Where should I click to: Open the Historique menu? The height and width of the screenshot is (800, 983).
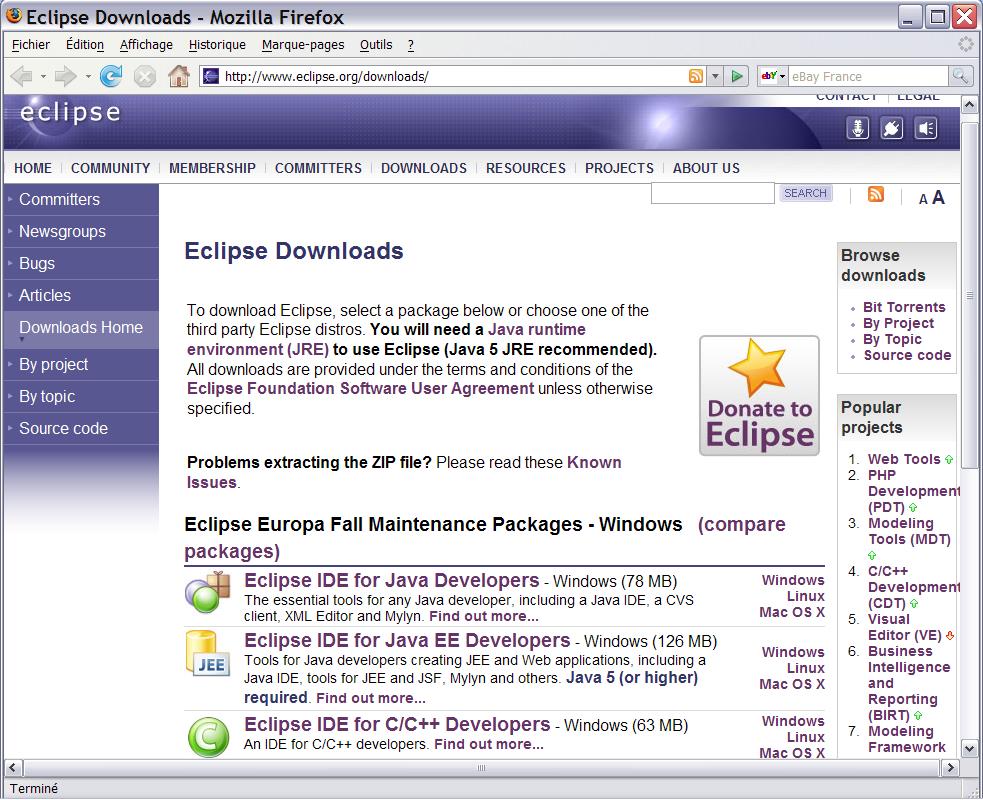point(217,45)
